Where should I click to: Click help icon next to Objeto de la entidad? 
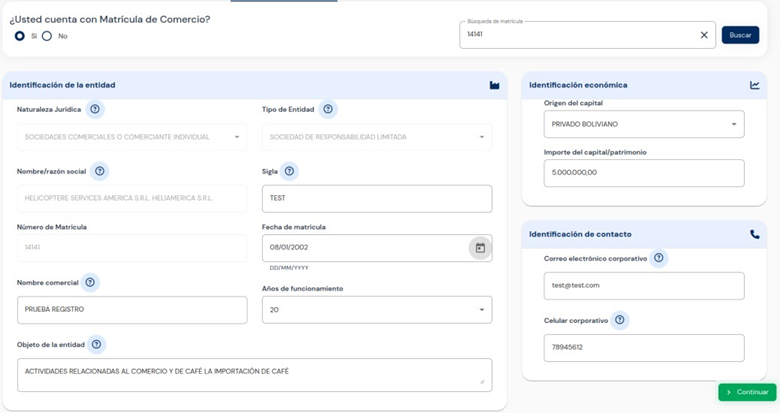(96, 345)
